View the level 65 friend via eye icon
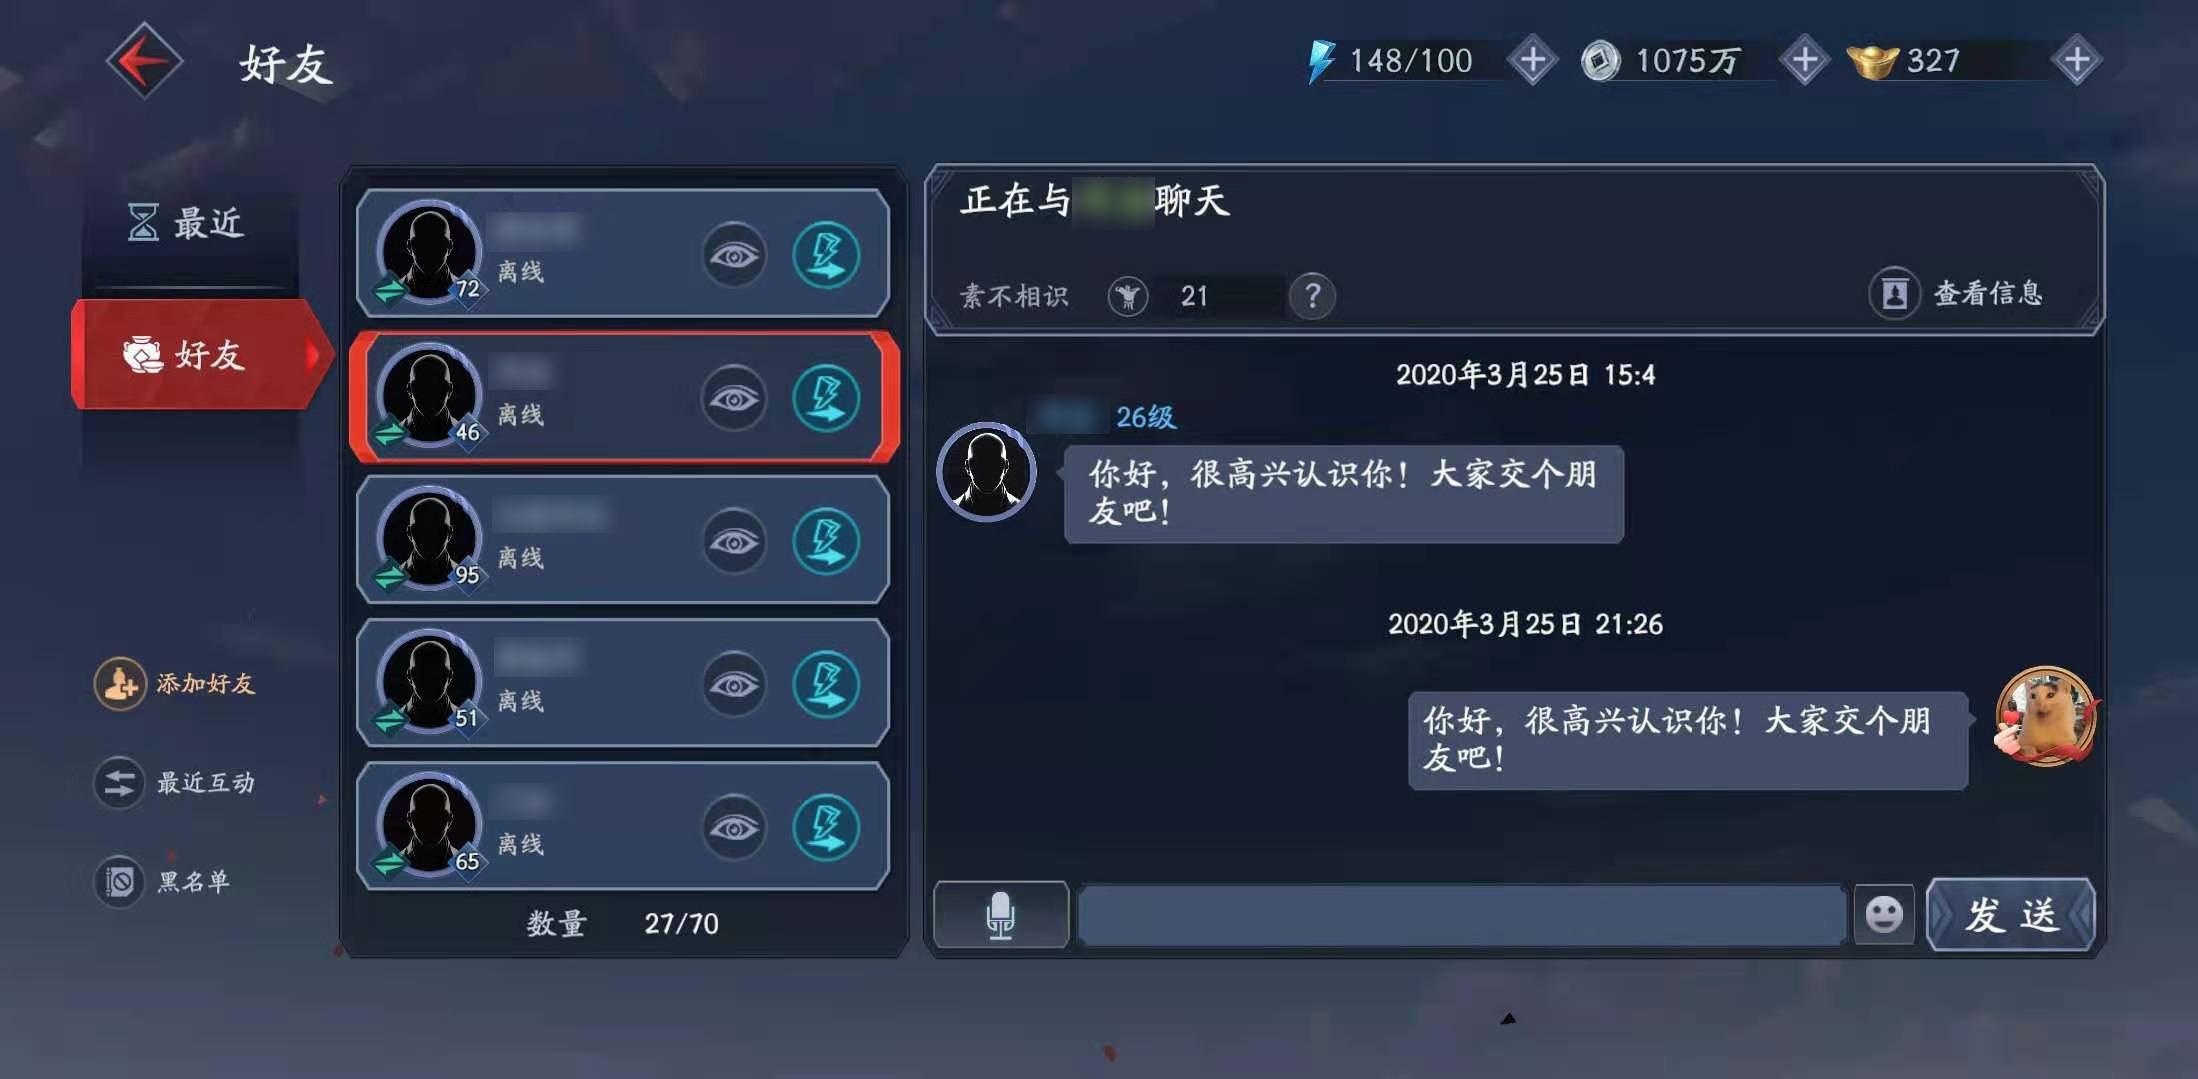Viewport: 2198px width, 1079px height. (x=734, y=827)
